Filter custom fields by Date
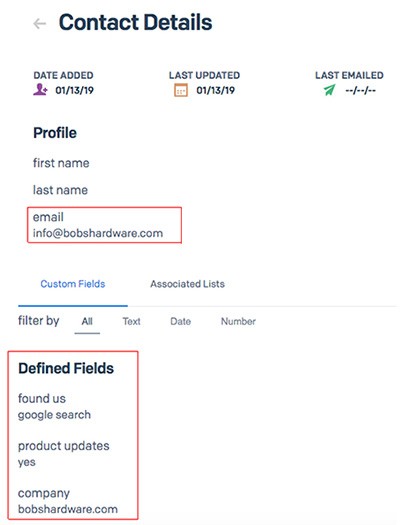Screen dimensions: 400x525 coord(180,321)
